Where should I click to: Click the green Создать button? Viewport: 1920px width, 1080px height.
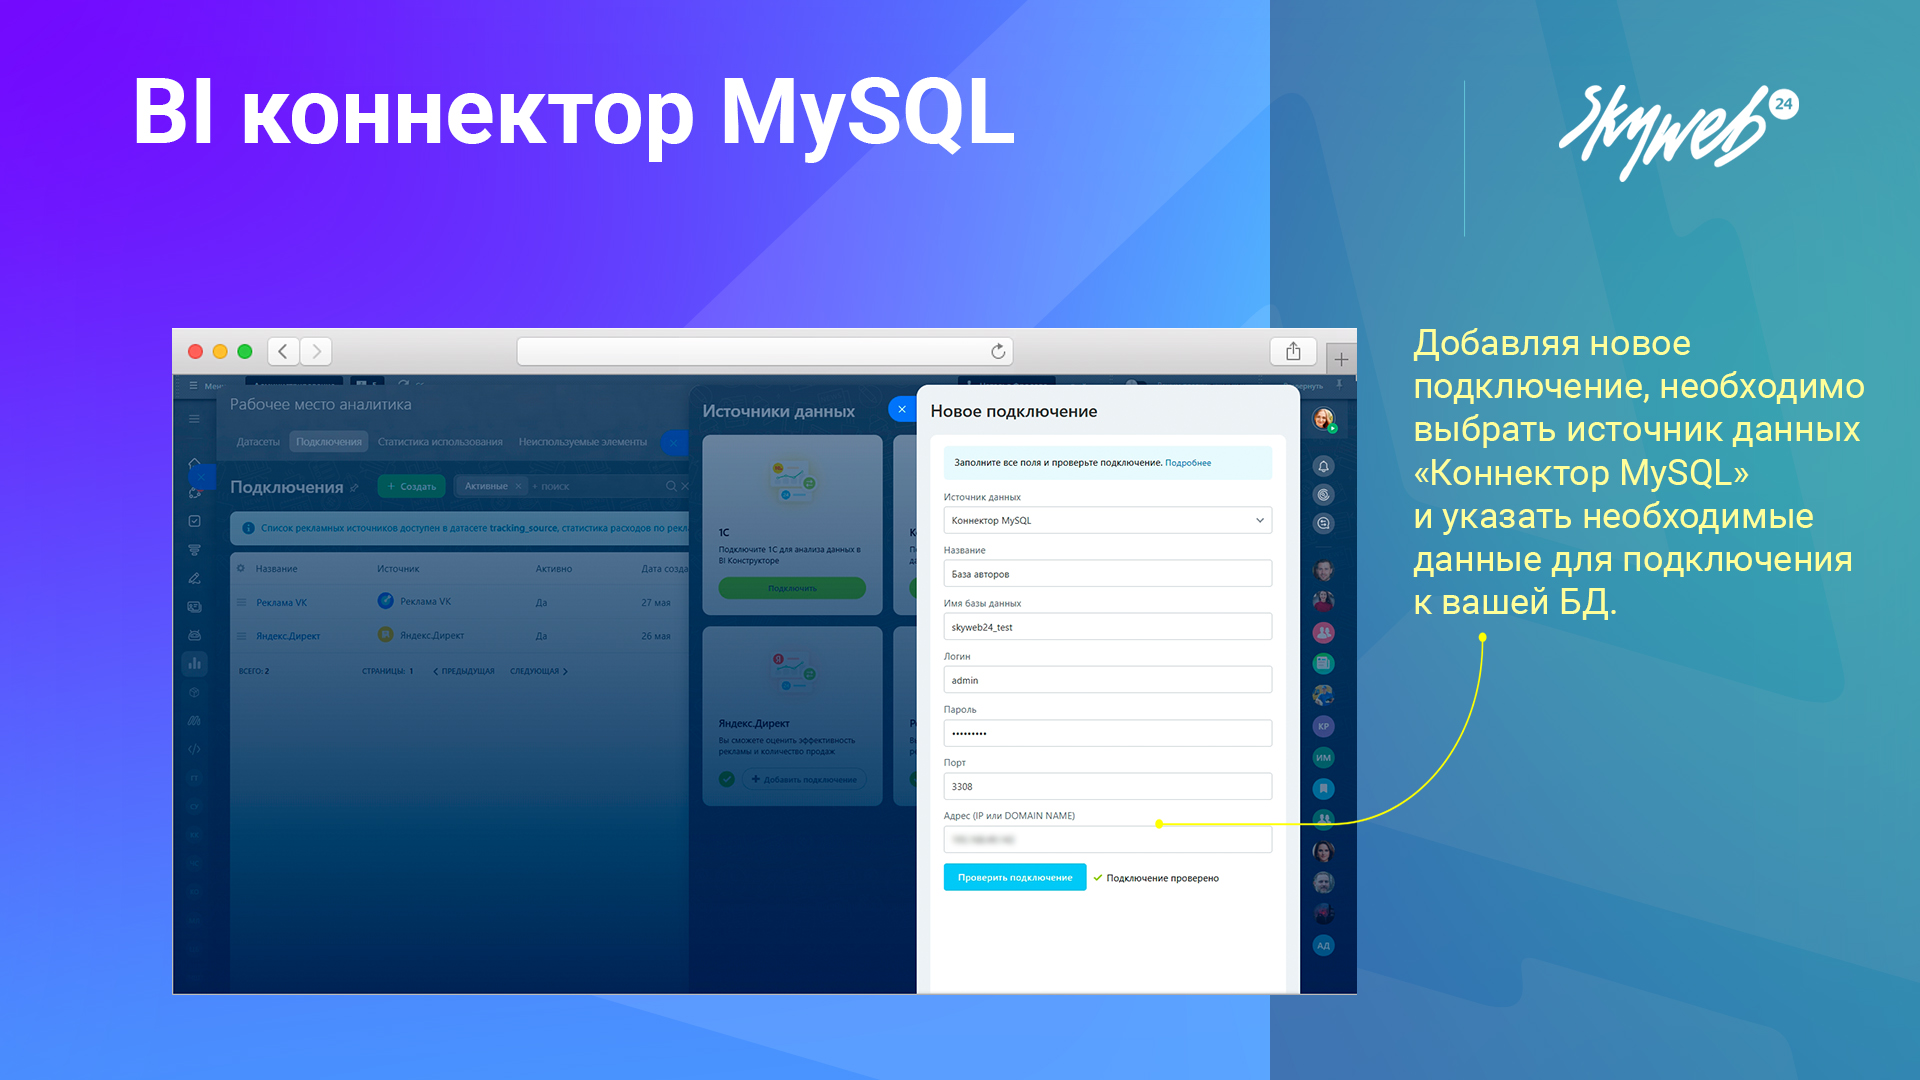(x=412, y=486)
